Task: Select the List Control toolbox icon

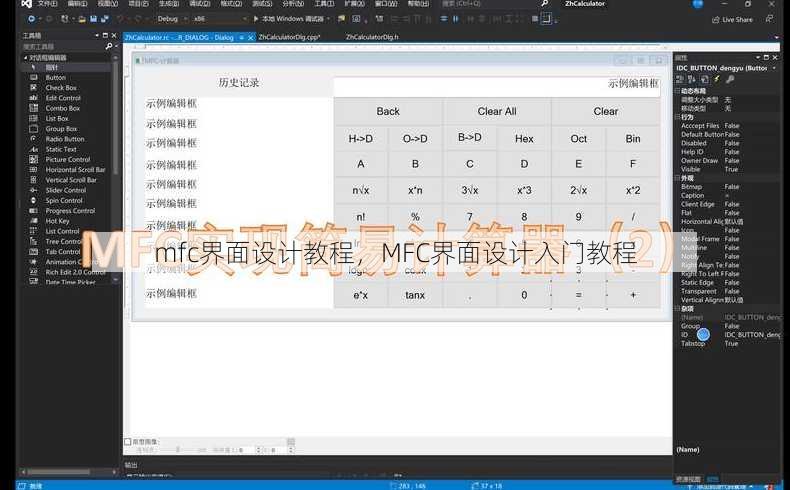Action: [34, 231]
